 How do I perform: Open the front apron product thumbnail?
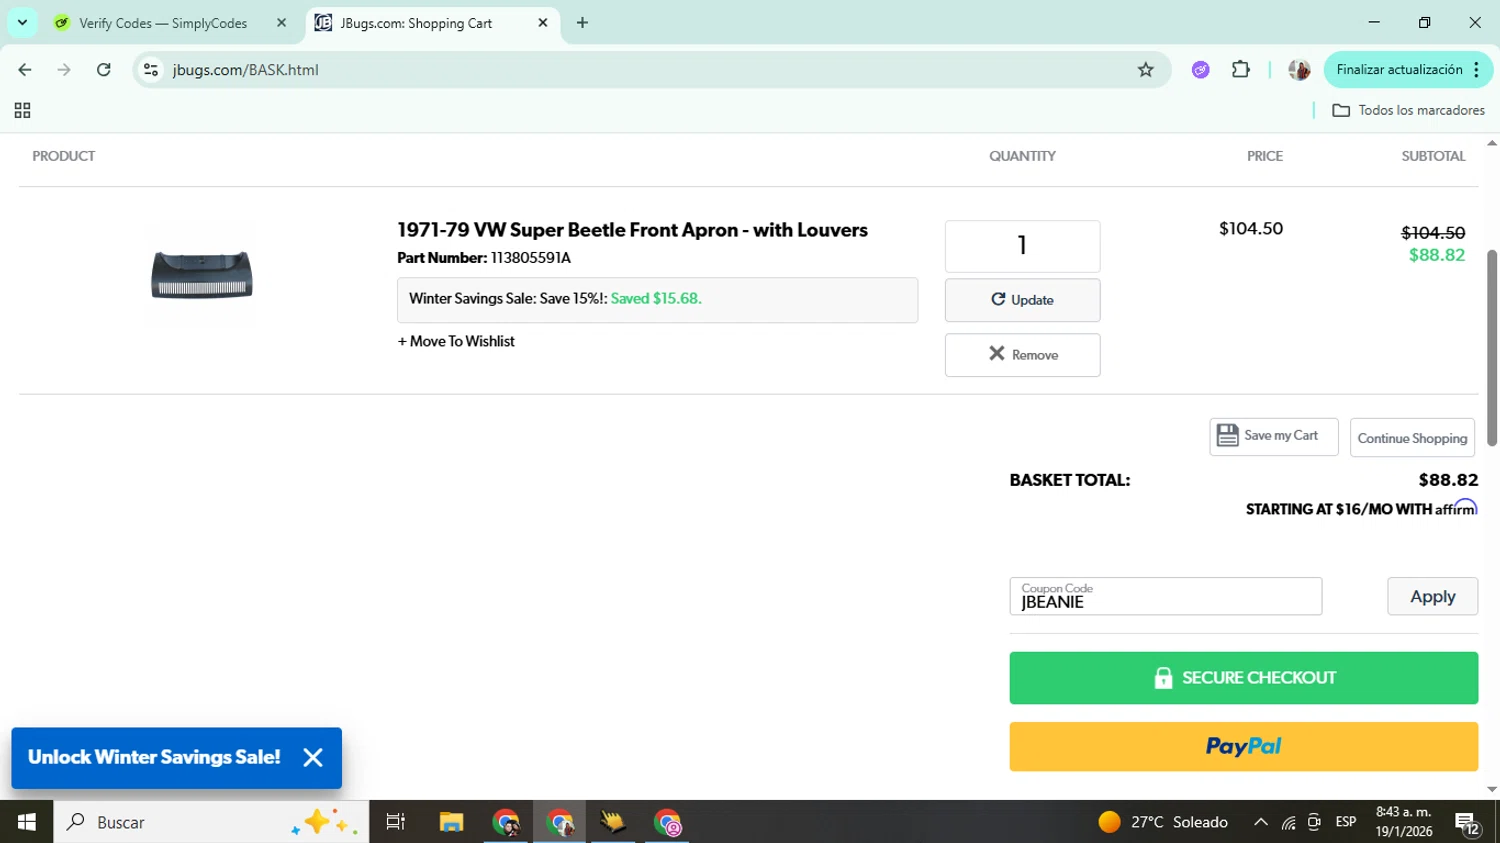(202, 275)
